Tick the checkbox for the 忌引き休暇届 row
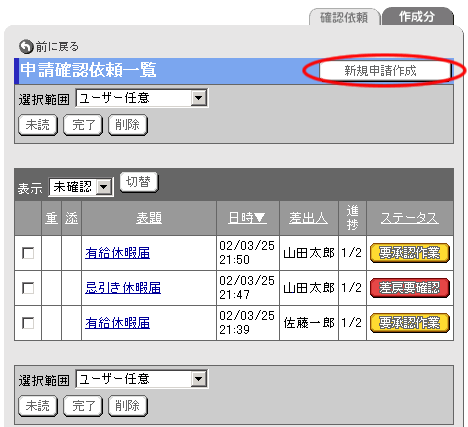 (x=28, y=288)
